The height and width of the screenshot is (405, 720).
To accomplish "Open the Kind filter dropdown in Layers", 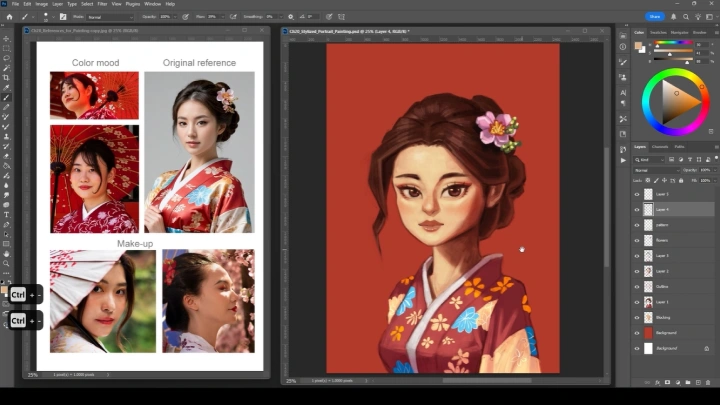I will pos(651,159).
